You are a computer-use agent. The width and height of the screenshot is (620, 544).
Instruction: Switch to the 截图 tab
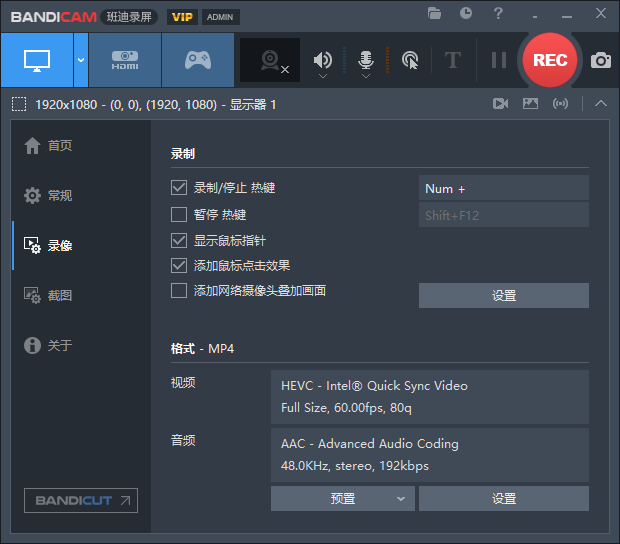[60, 295]
